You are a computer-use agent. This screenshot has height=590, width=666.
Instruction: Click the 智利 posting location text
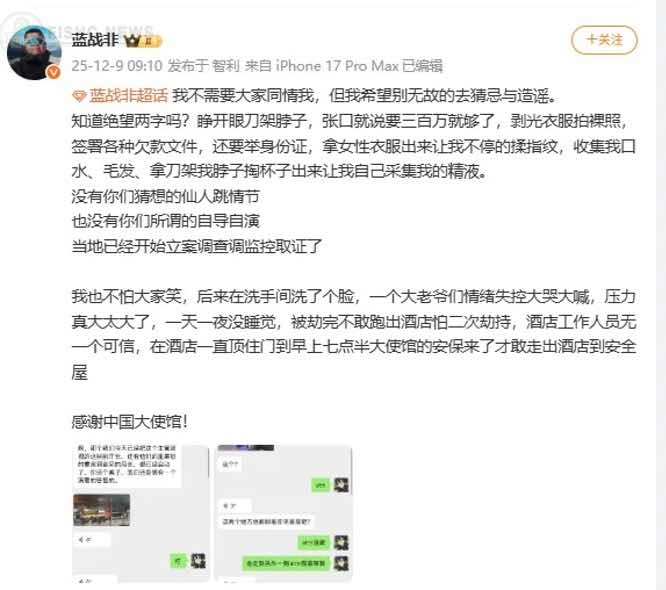click(226, 66)
